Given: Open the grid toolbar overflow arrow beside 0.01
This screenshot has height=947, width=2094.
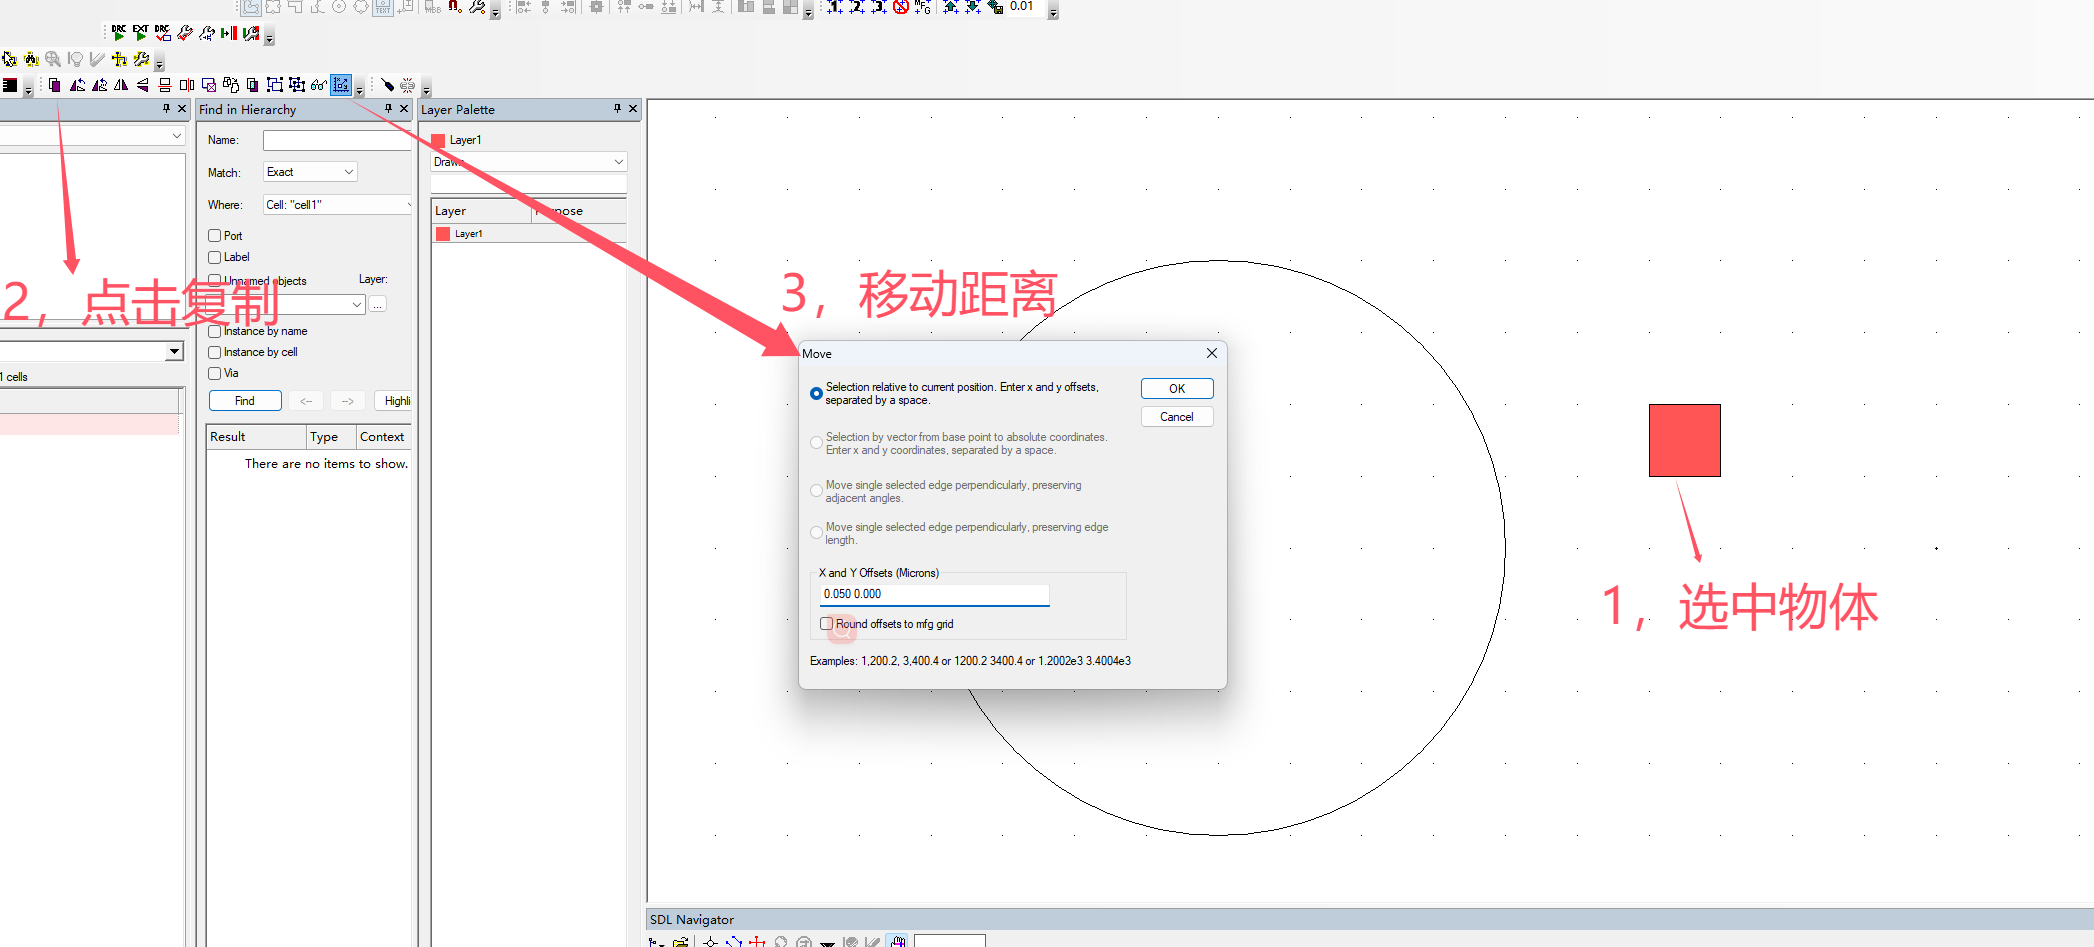Looking at the screenshot, I should [1053, 12].
